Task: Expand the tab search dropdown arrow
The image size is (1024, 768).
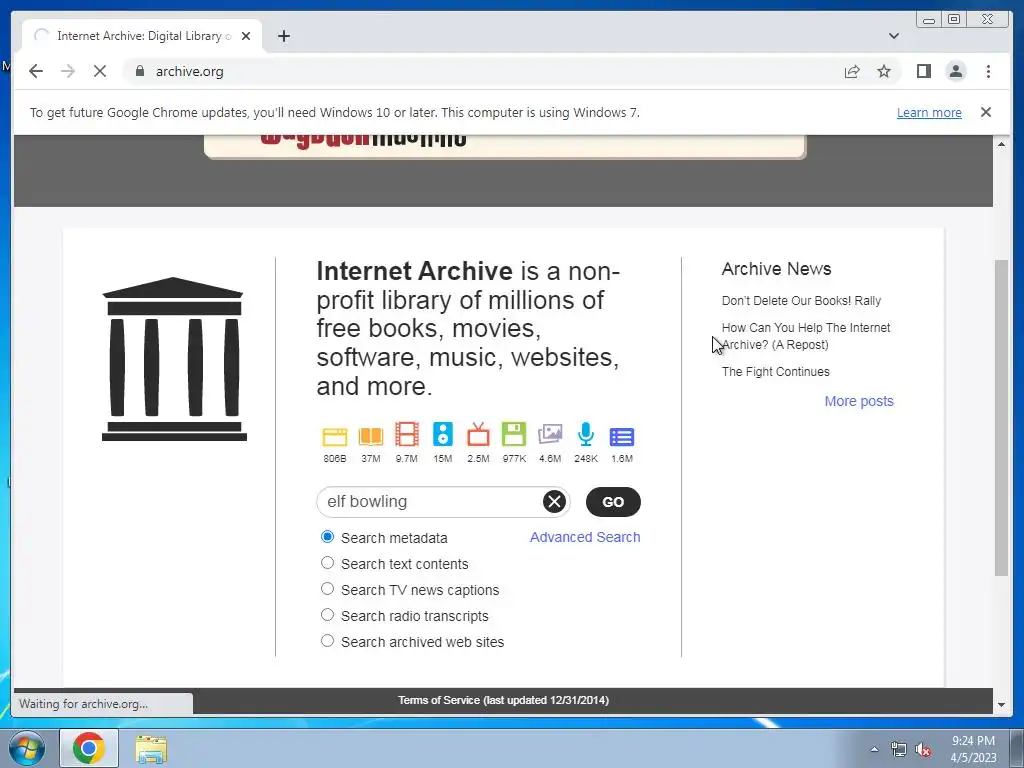Action: pyautogui.click(x=894, y=36)
